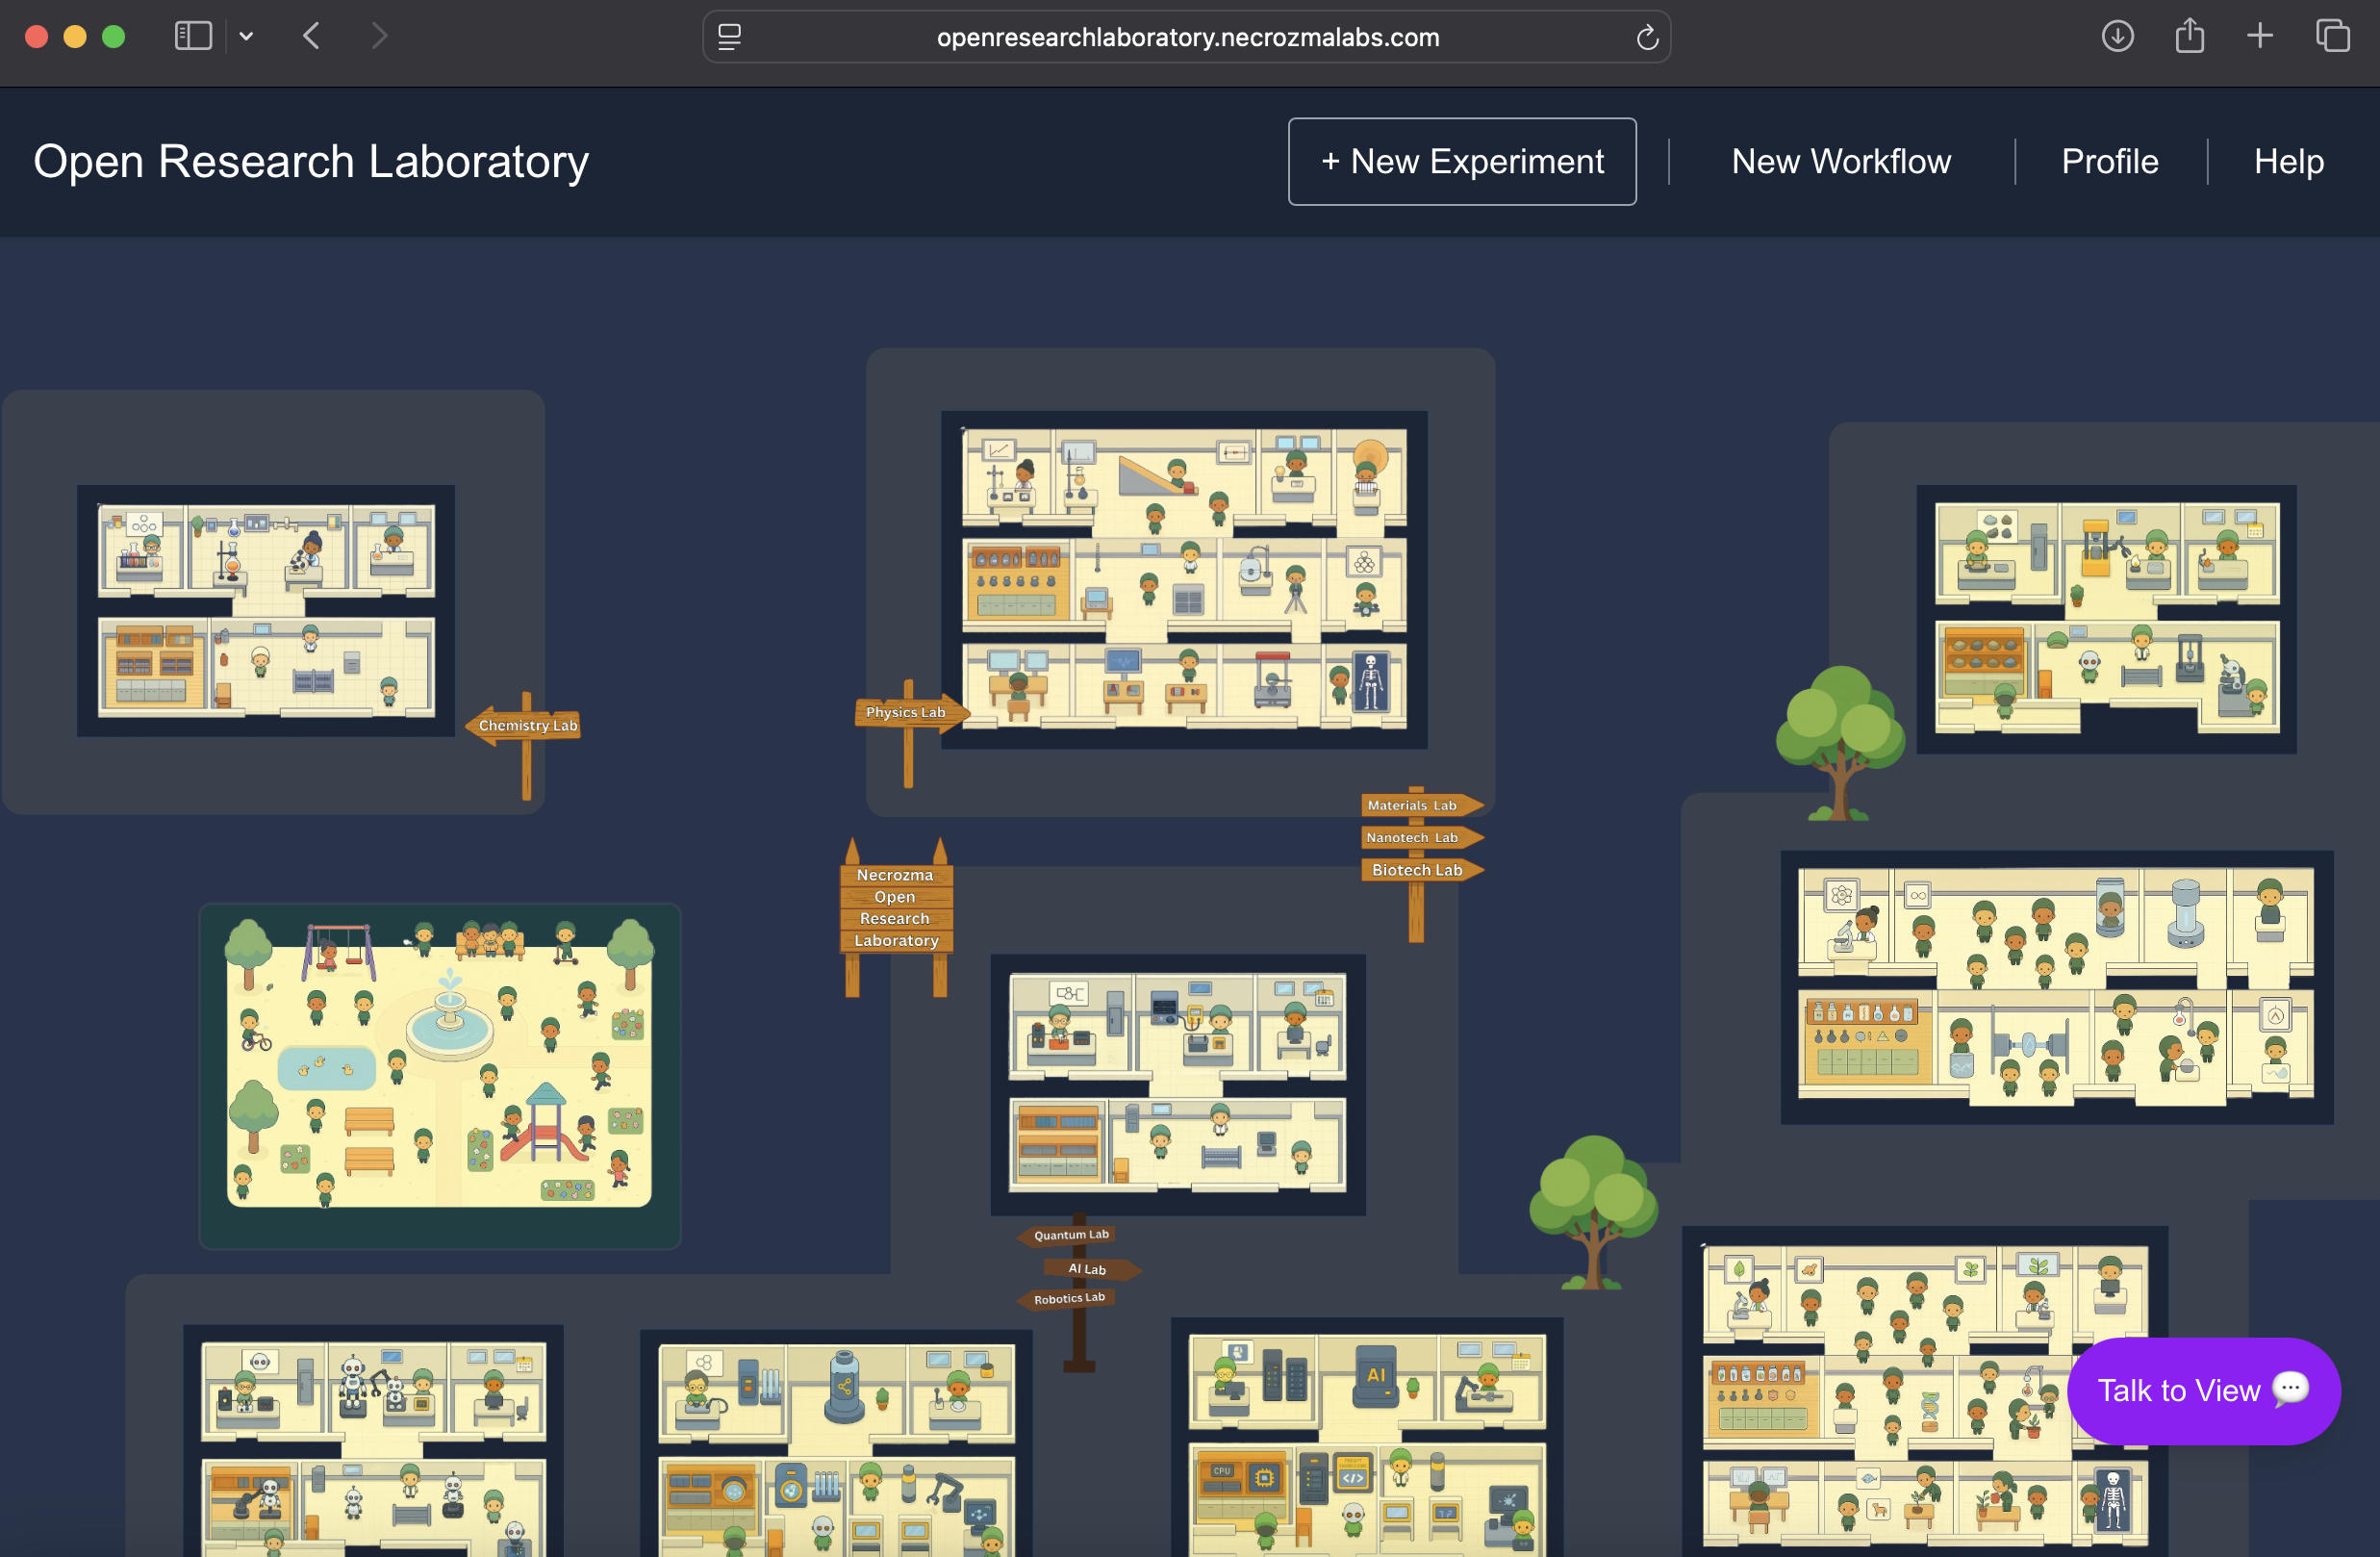Open the AI Lab building with AI monitor
Screen dimensions: 2380x1557
1367,1437
